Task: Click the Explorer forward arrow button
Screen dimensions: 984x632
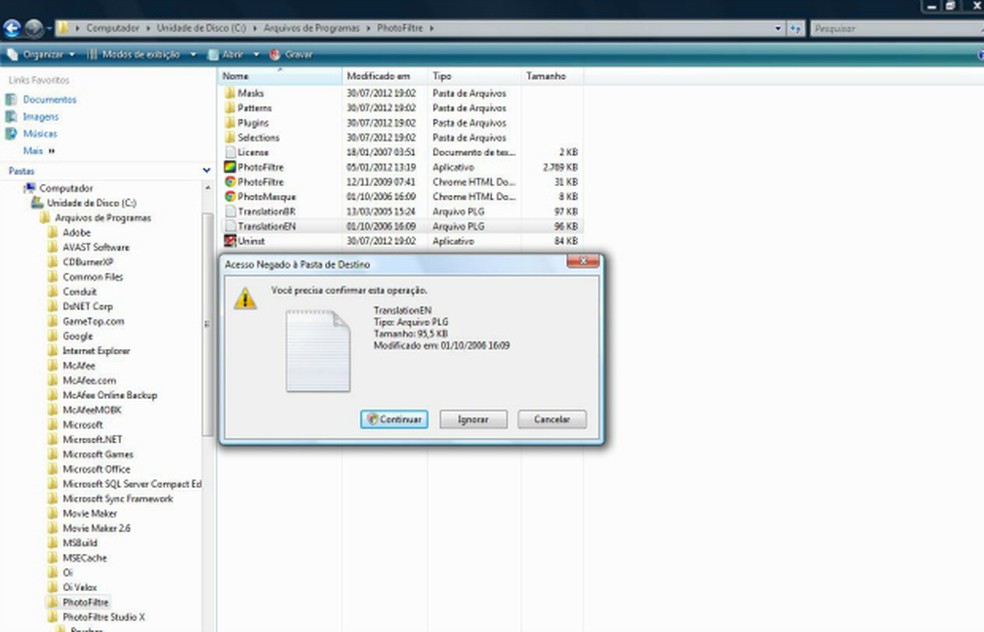Action: coord(34,28)
